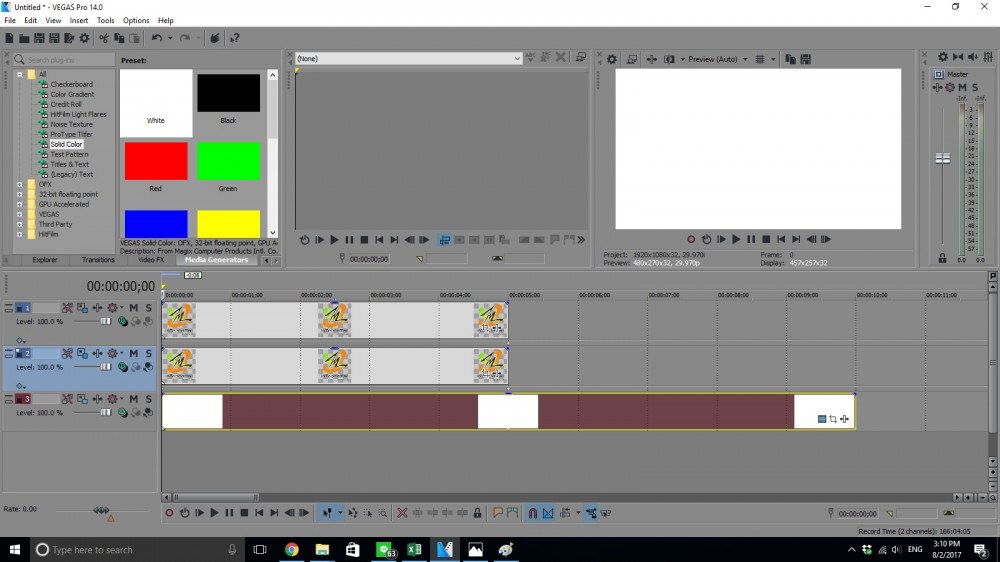
Task: Save the project with disk icon
Action: (x=39, y=38)
